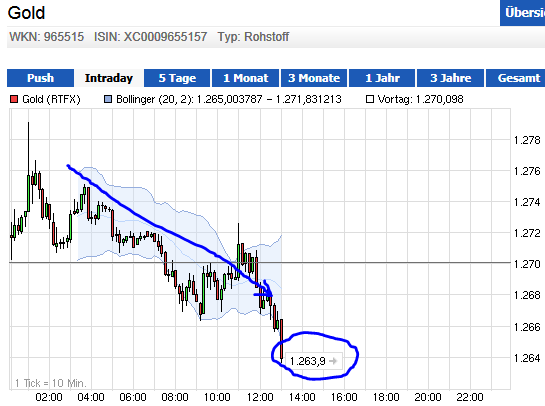Click the 1.276 price axis label
The width and height of the screenshot is (545, 406).
[527, 171]
